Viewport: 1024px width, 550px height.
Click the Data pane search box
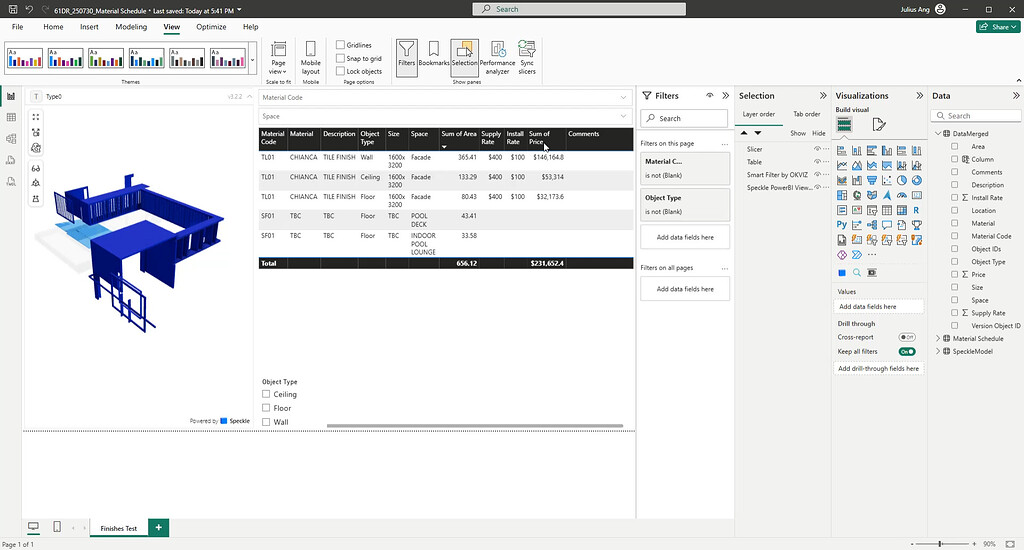pos(976,116)
